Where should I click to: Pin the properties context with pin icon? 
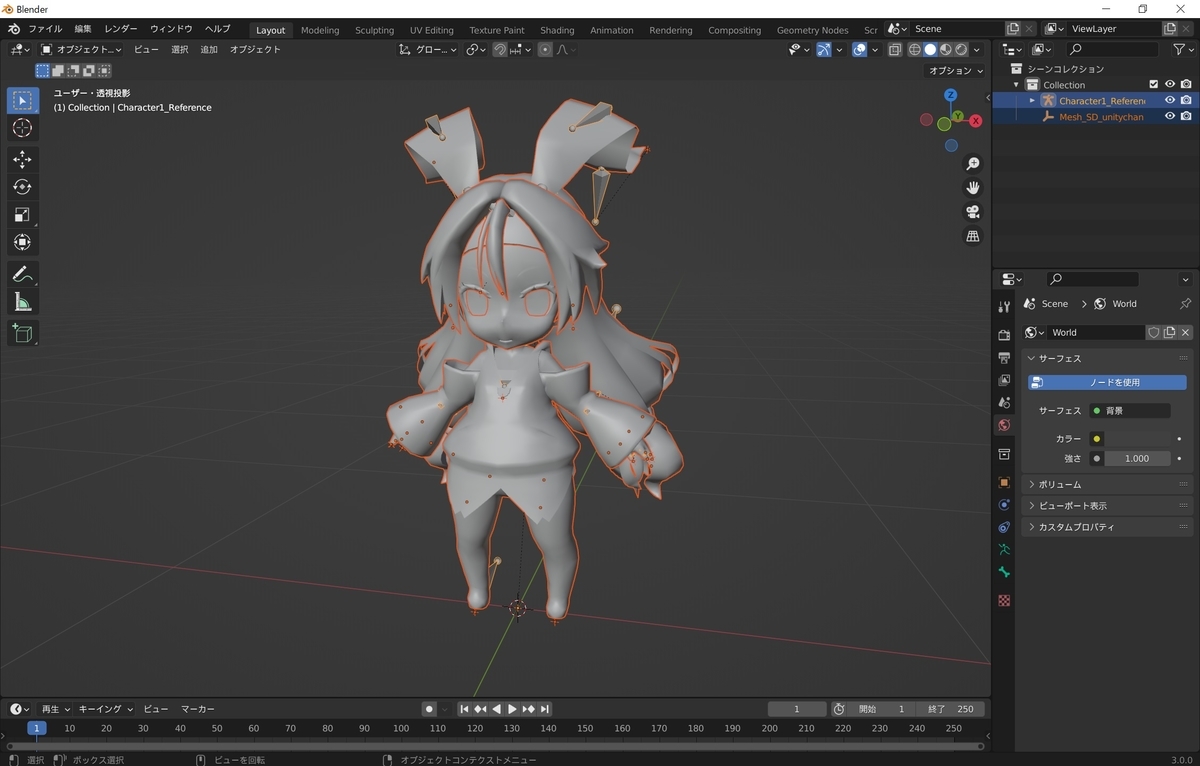click(1185, 304)
